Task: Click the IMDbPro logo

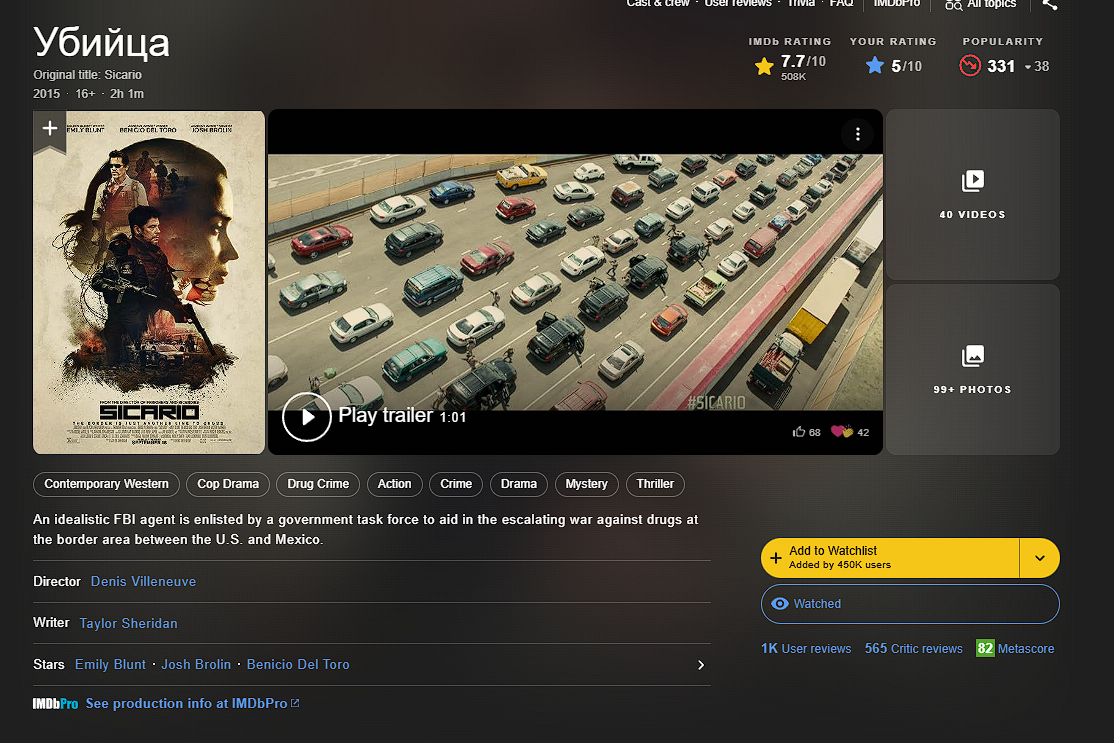Action: point(55,704)
